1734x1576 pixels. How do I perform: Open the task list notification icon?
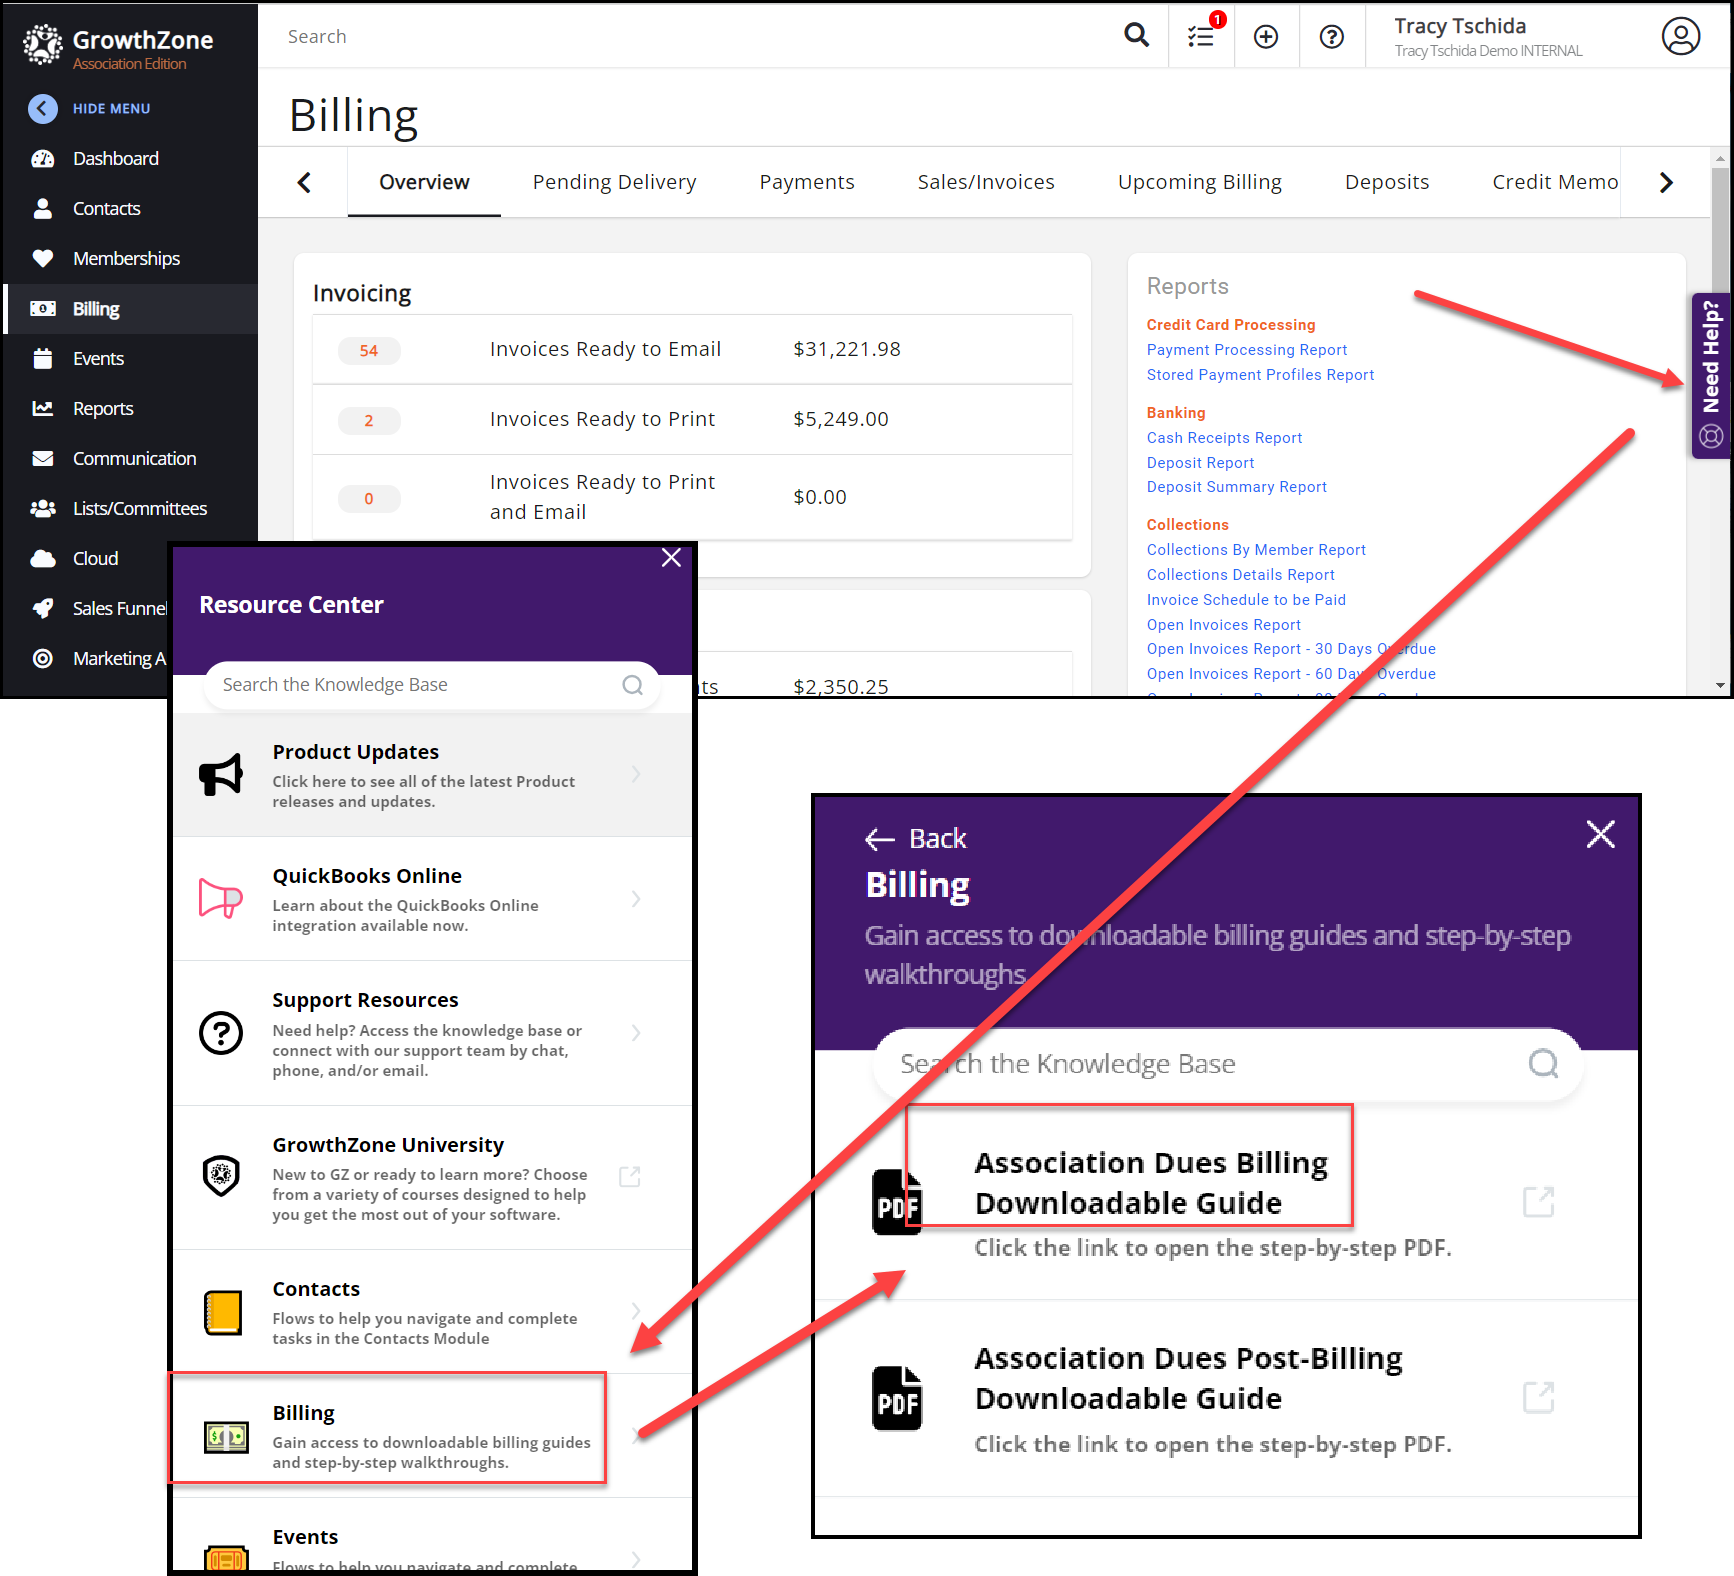point(1201,37)
